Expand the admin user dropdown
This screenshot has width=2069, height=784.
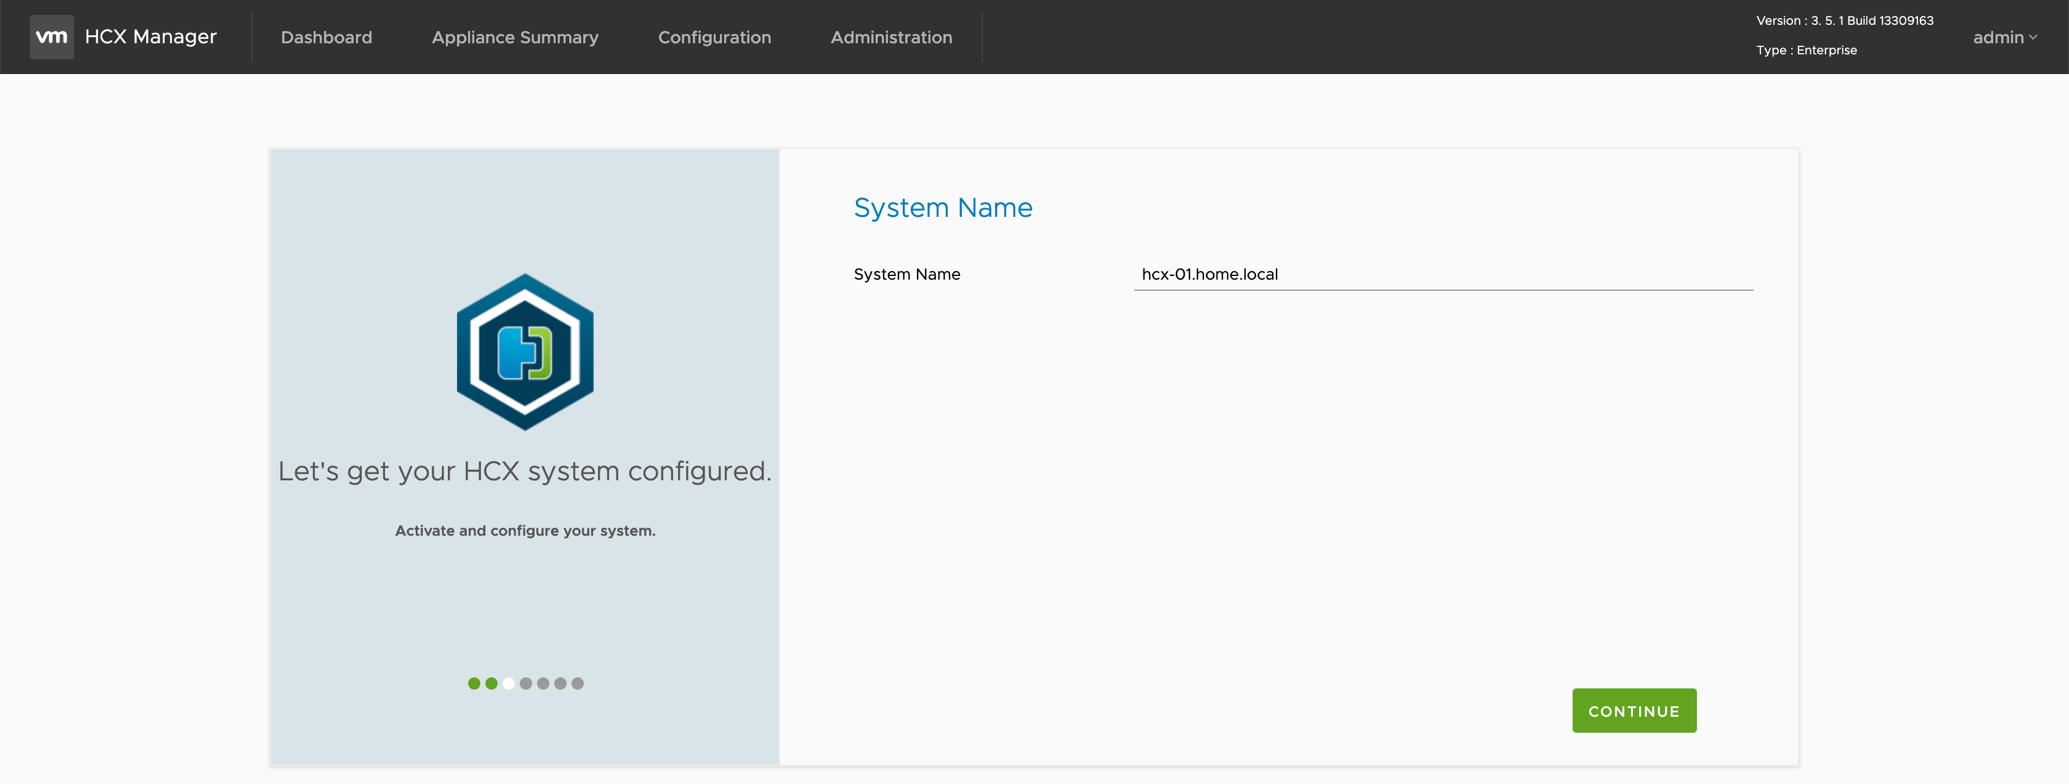click(x=2004, y=37)
